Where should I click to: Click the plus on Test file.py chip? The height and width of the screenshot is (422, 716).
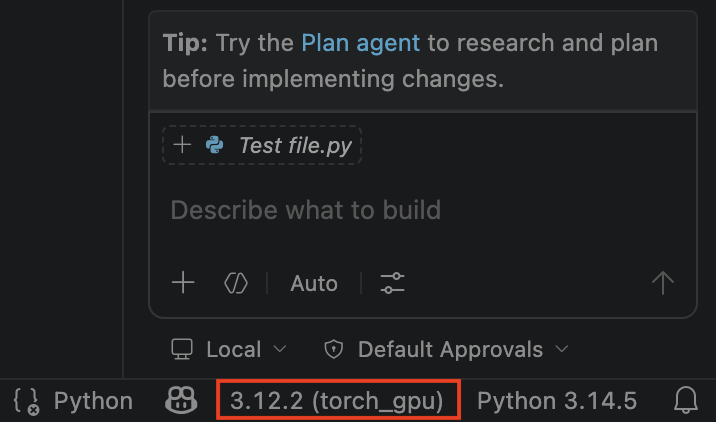tap(182, 145)
